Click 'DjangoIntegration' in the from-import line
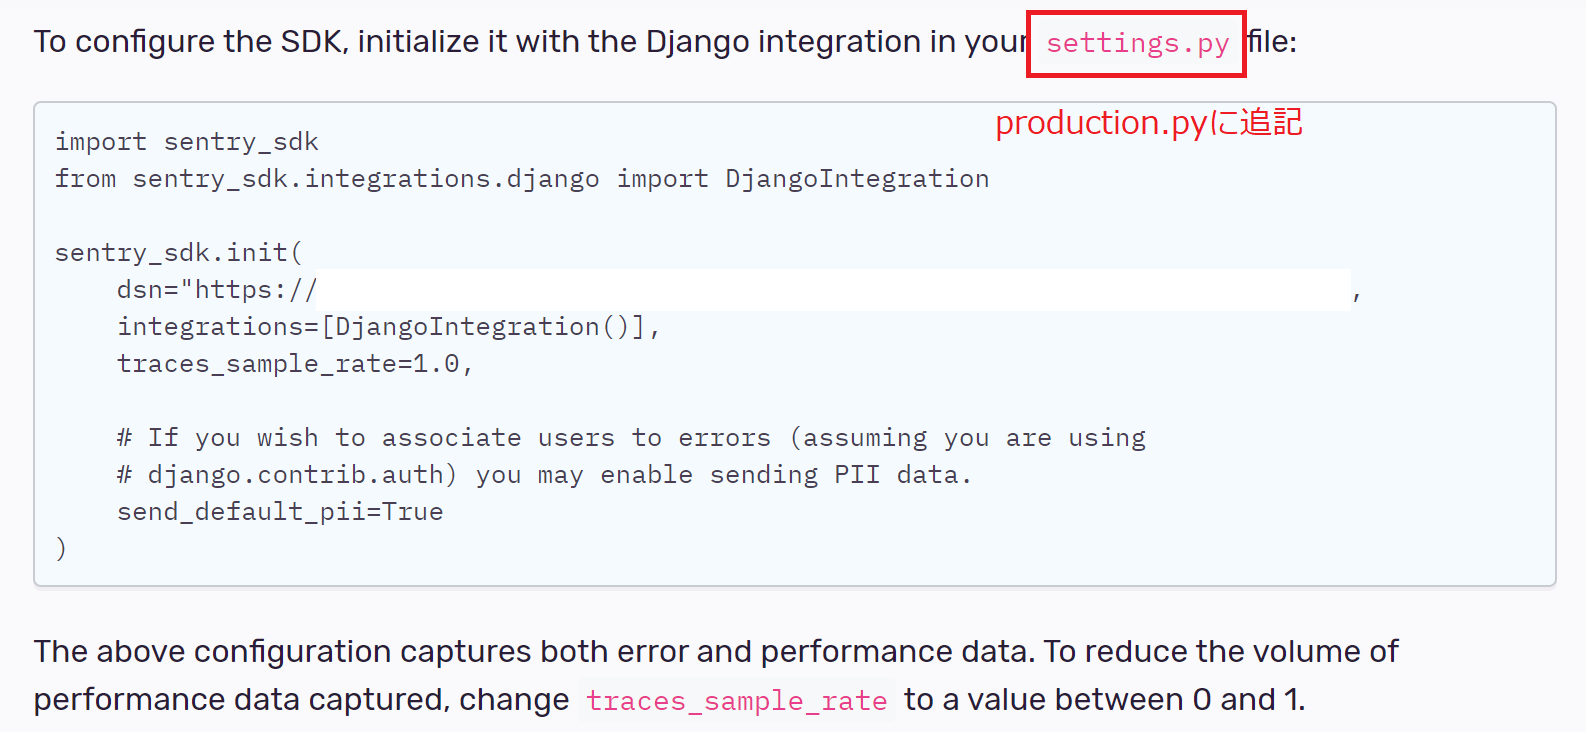 tap(856, 179)
